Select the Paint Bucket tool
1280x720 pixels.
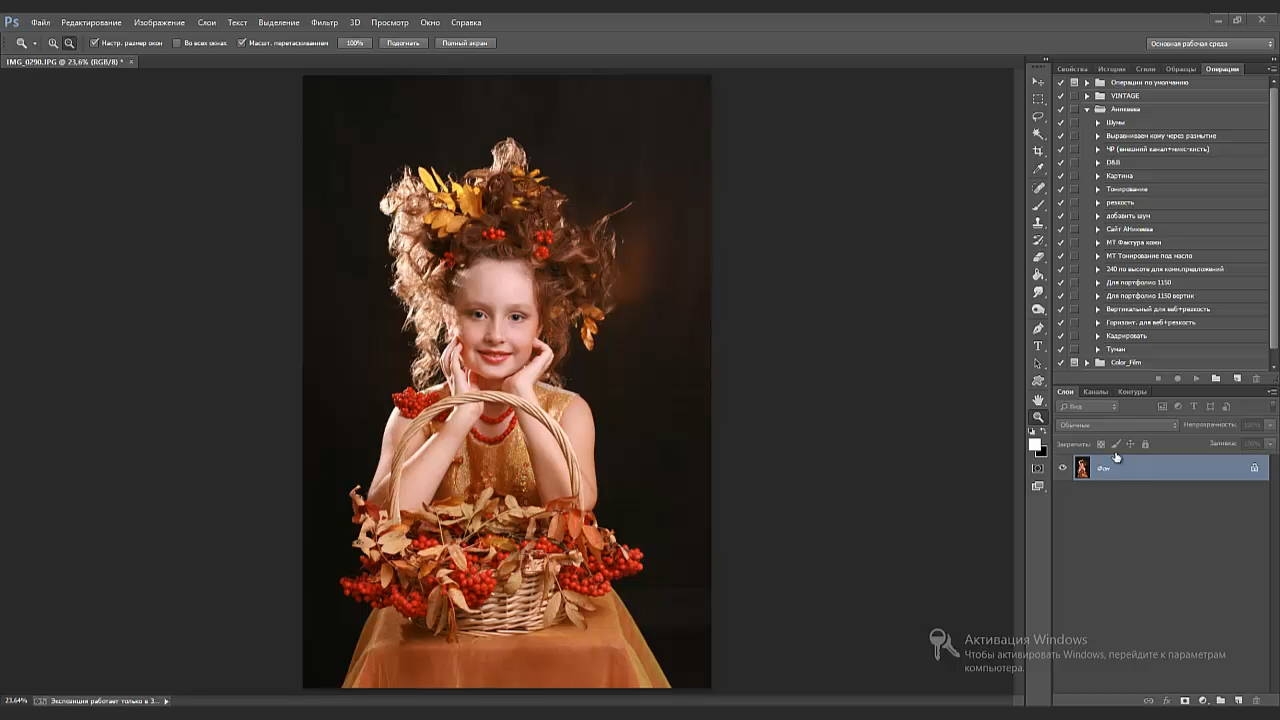(1038, 275)
